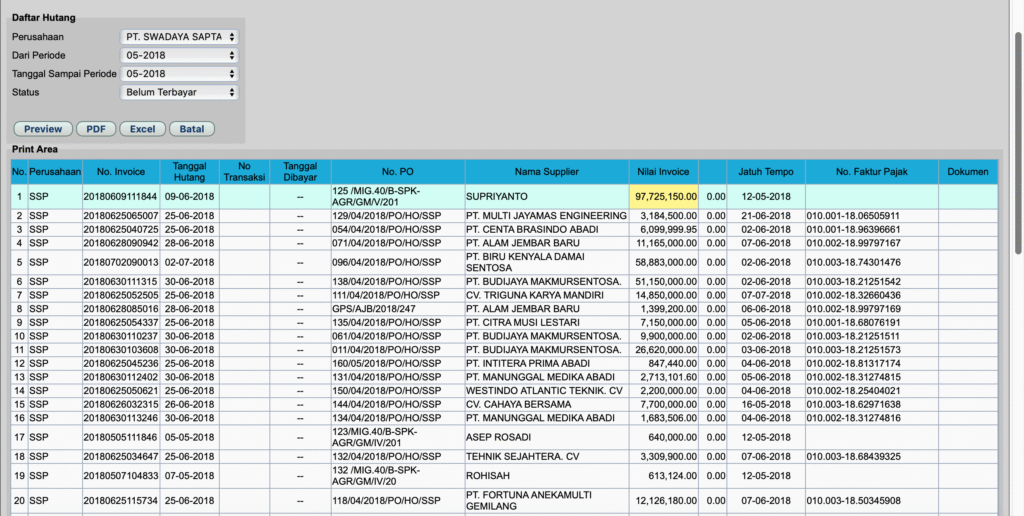Open the Status dropdown Belum Terbayar
The height and width of the screenshot is (516, 1024).
[179, 92]
